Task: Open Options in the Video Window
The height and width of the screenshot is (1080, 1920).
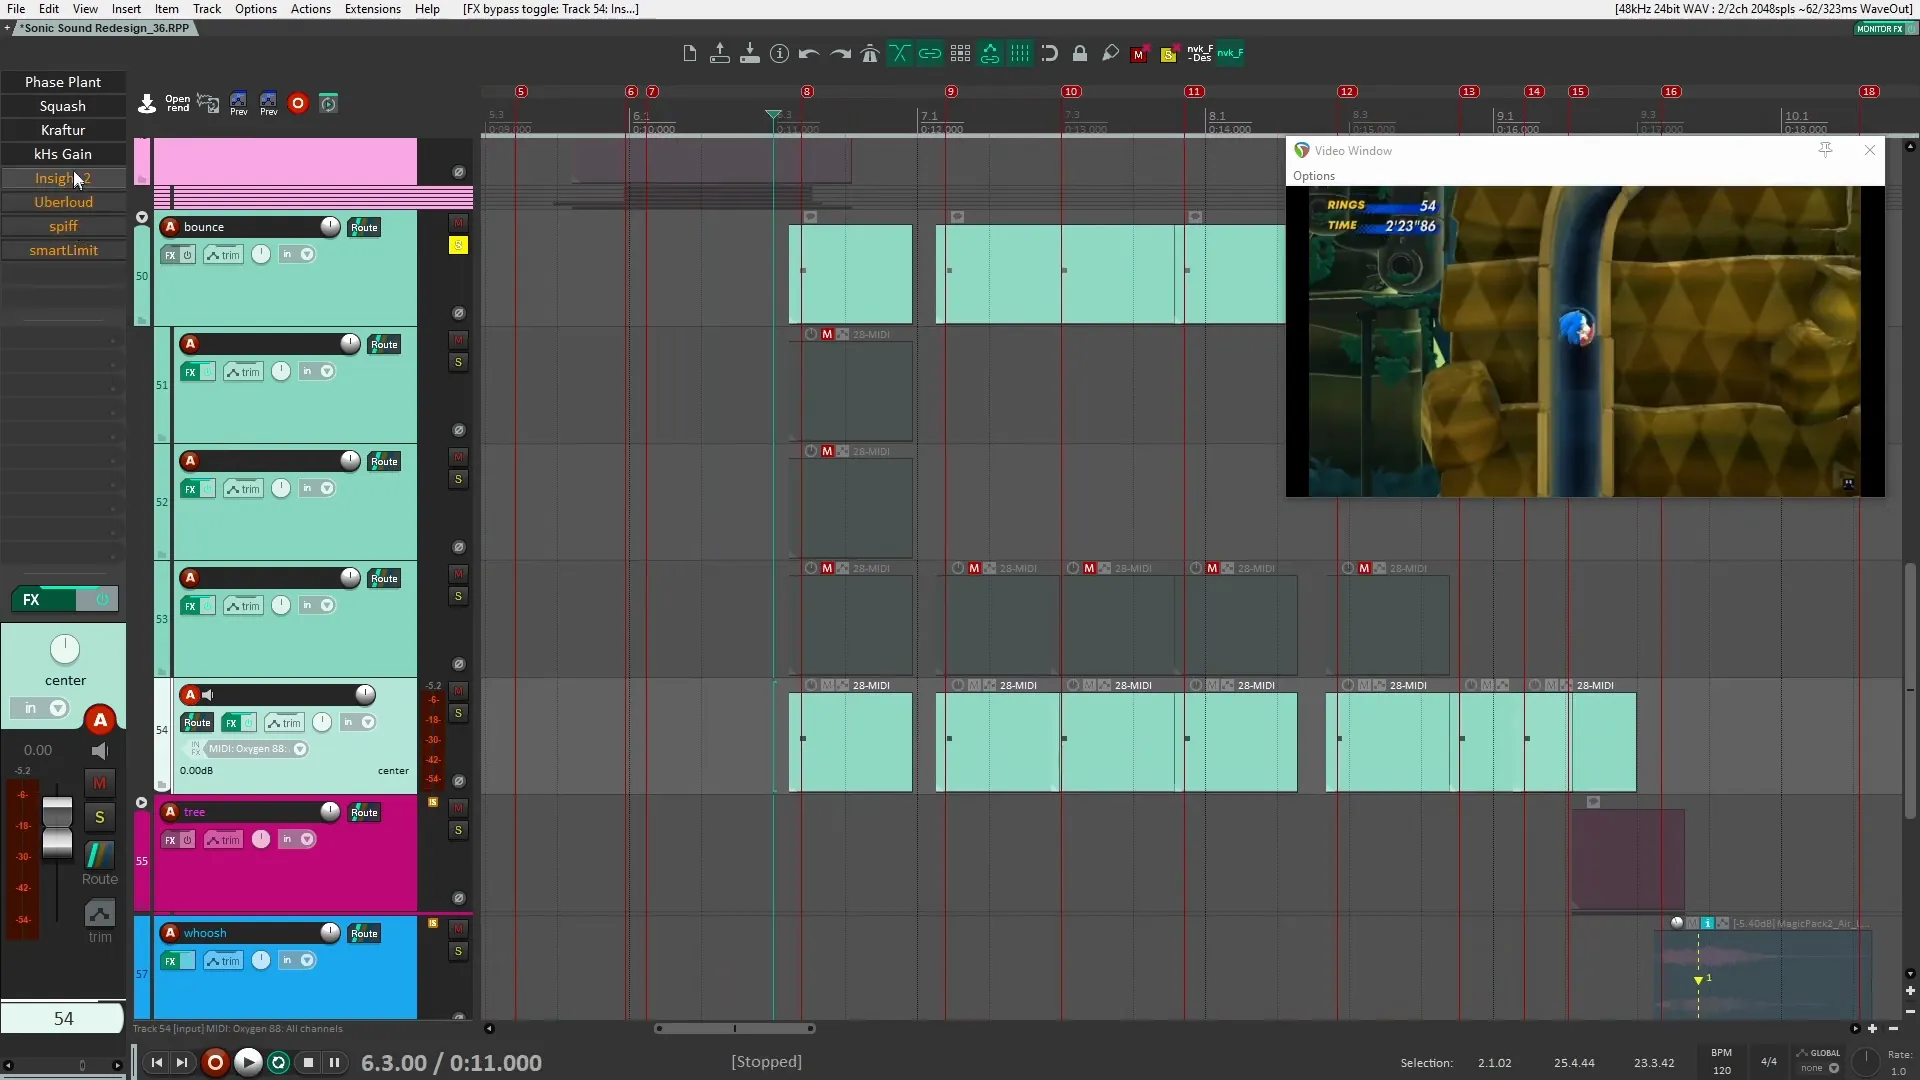Action: (x=1314, y=176)
